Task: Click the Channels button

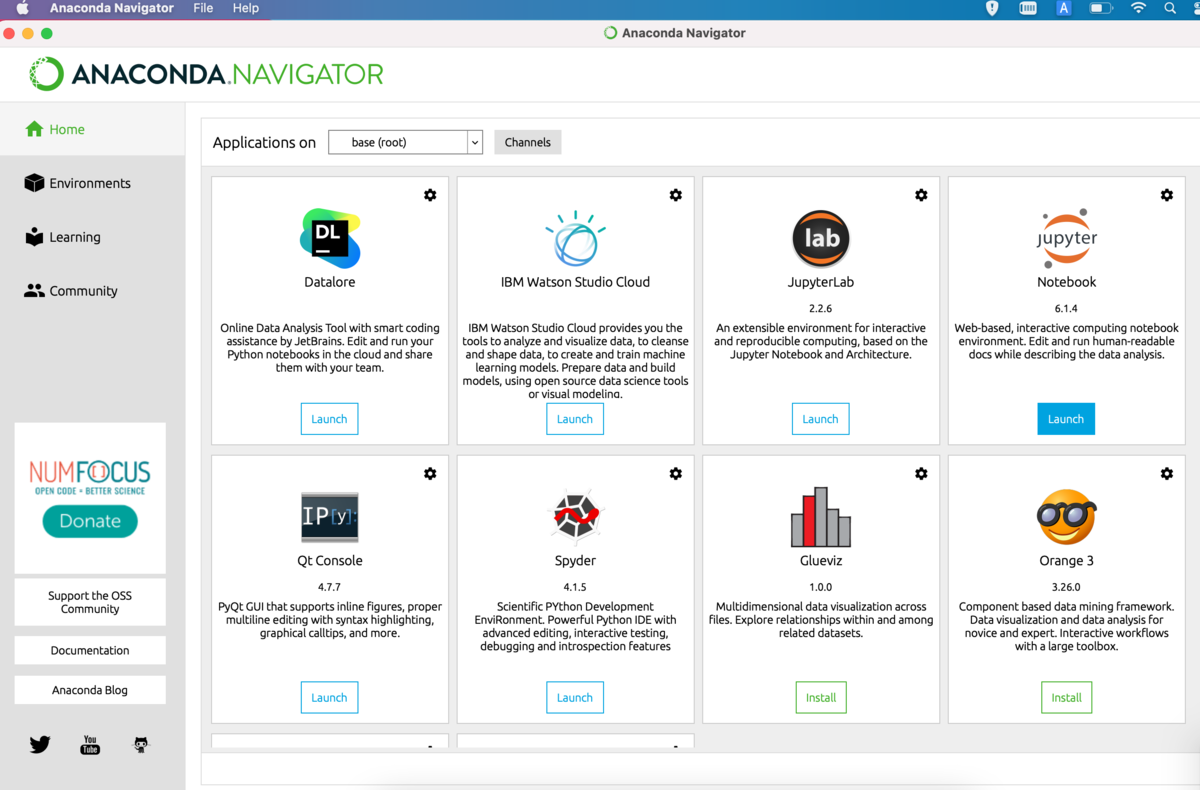Action: pos(528,142)
